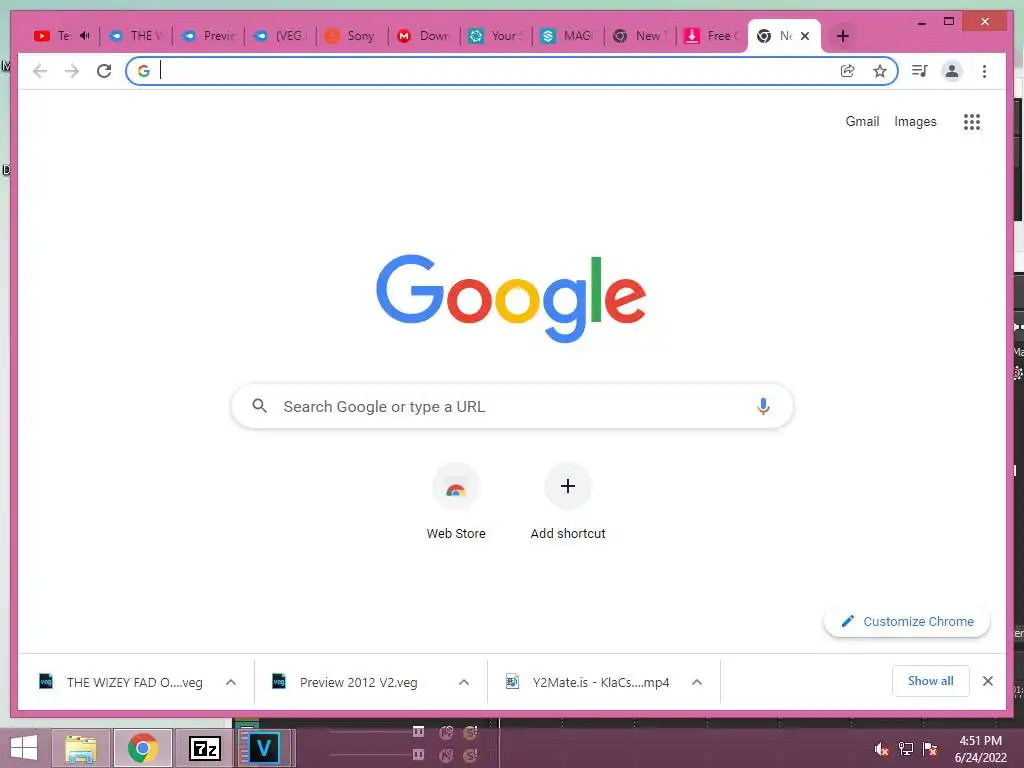Click the Share this page icon
Screen dimensions: 1024x768
847,71
